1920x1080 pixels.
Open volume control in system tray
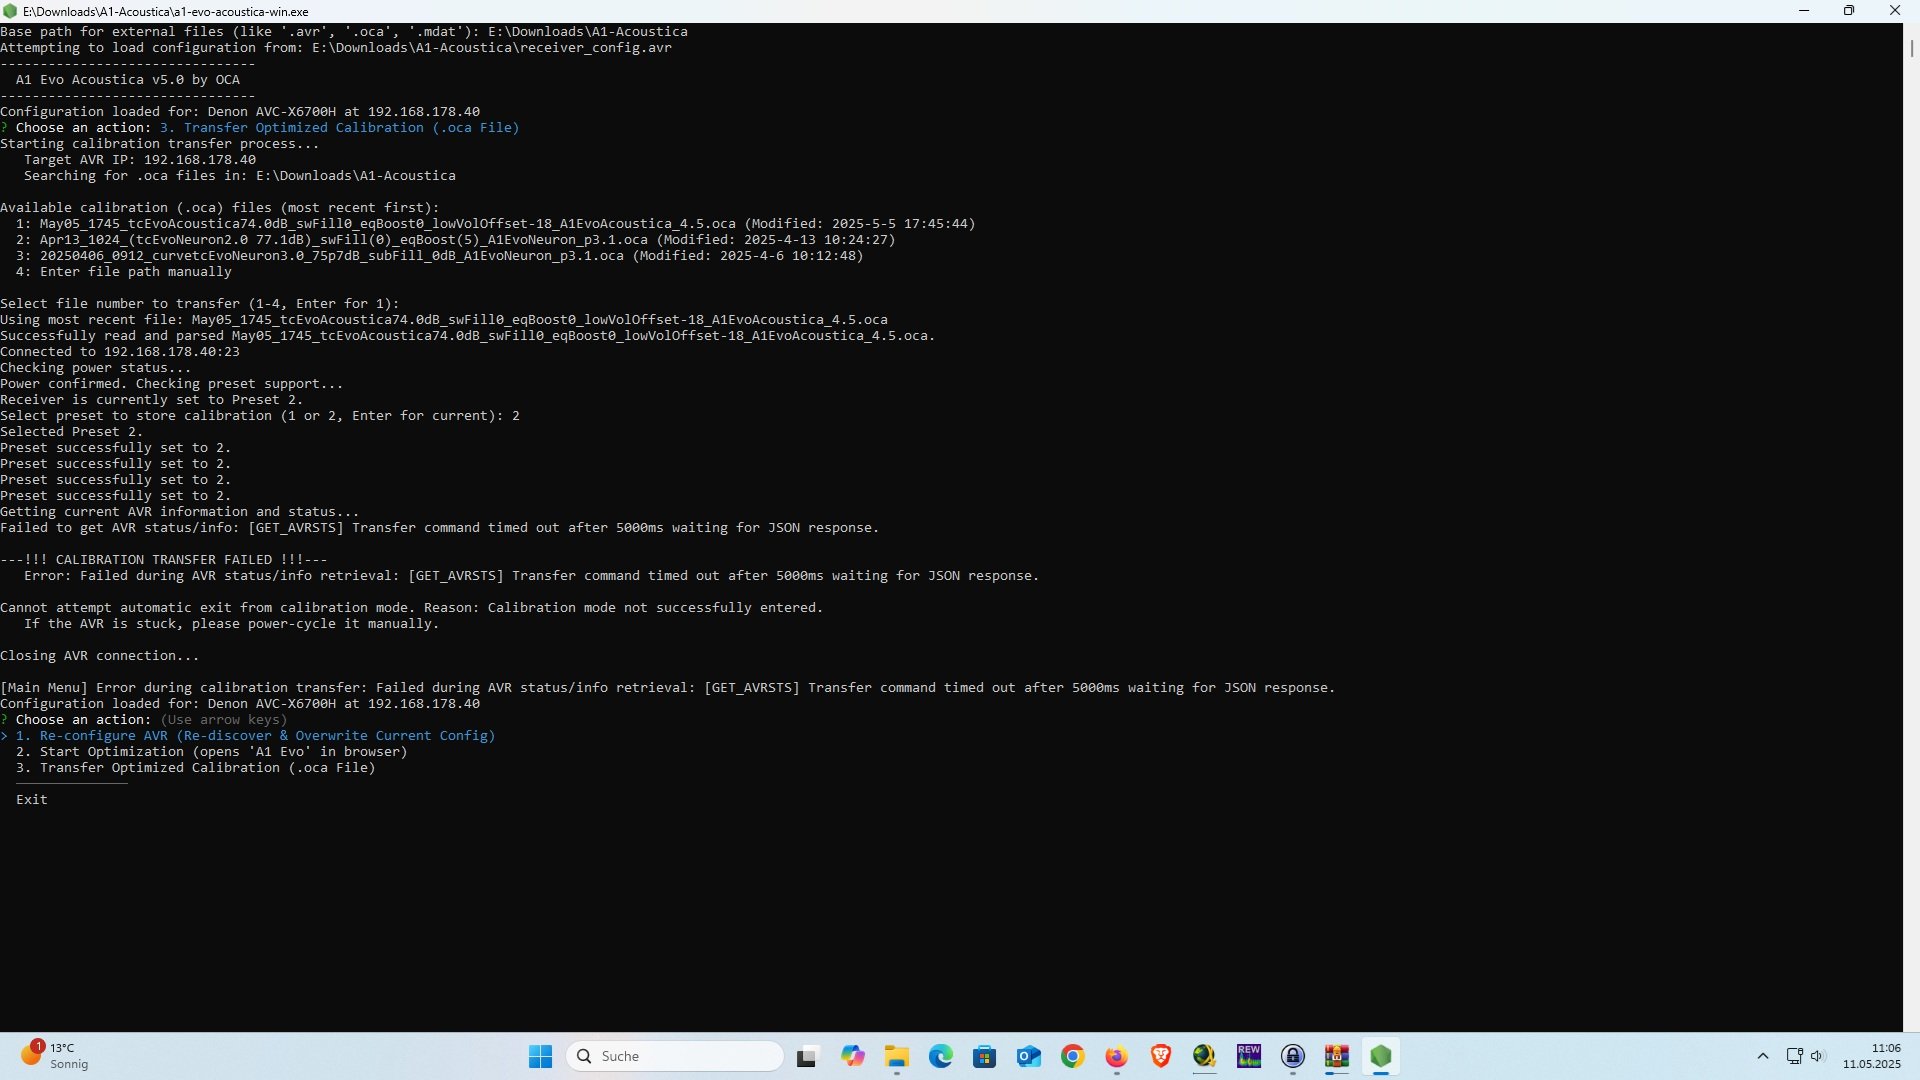(x=1817, y=1056)
